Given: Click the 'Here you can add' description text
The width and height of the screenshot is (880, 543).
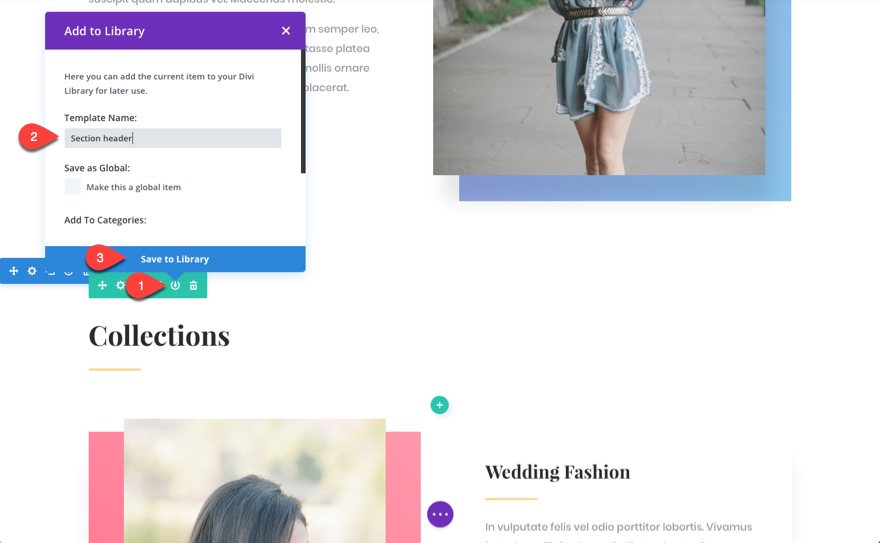Looking at the screenshot, I should [x=159, y=84].
